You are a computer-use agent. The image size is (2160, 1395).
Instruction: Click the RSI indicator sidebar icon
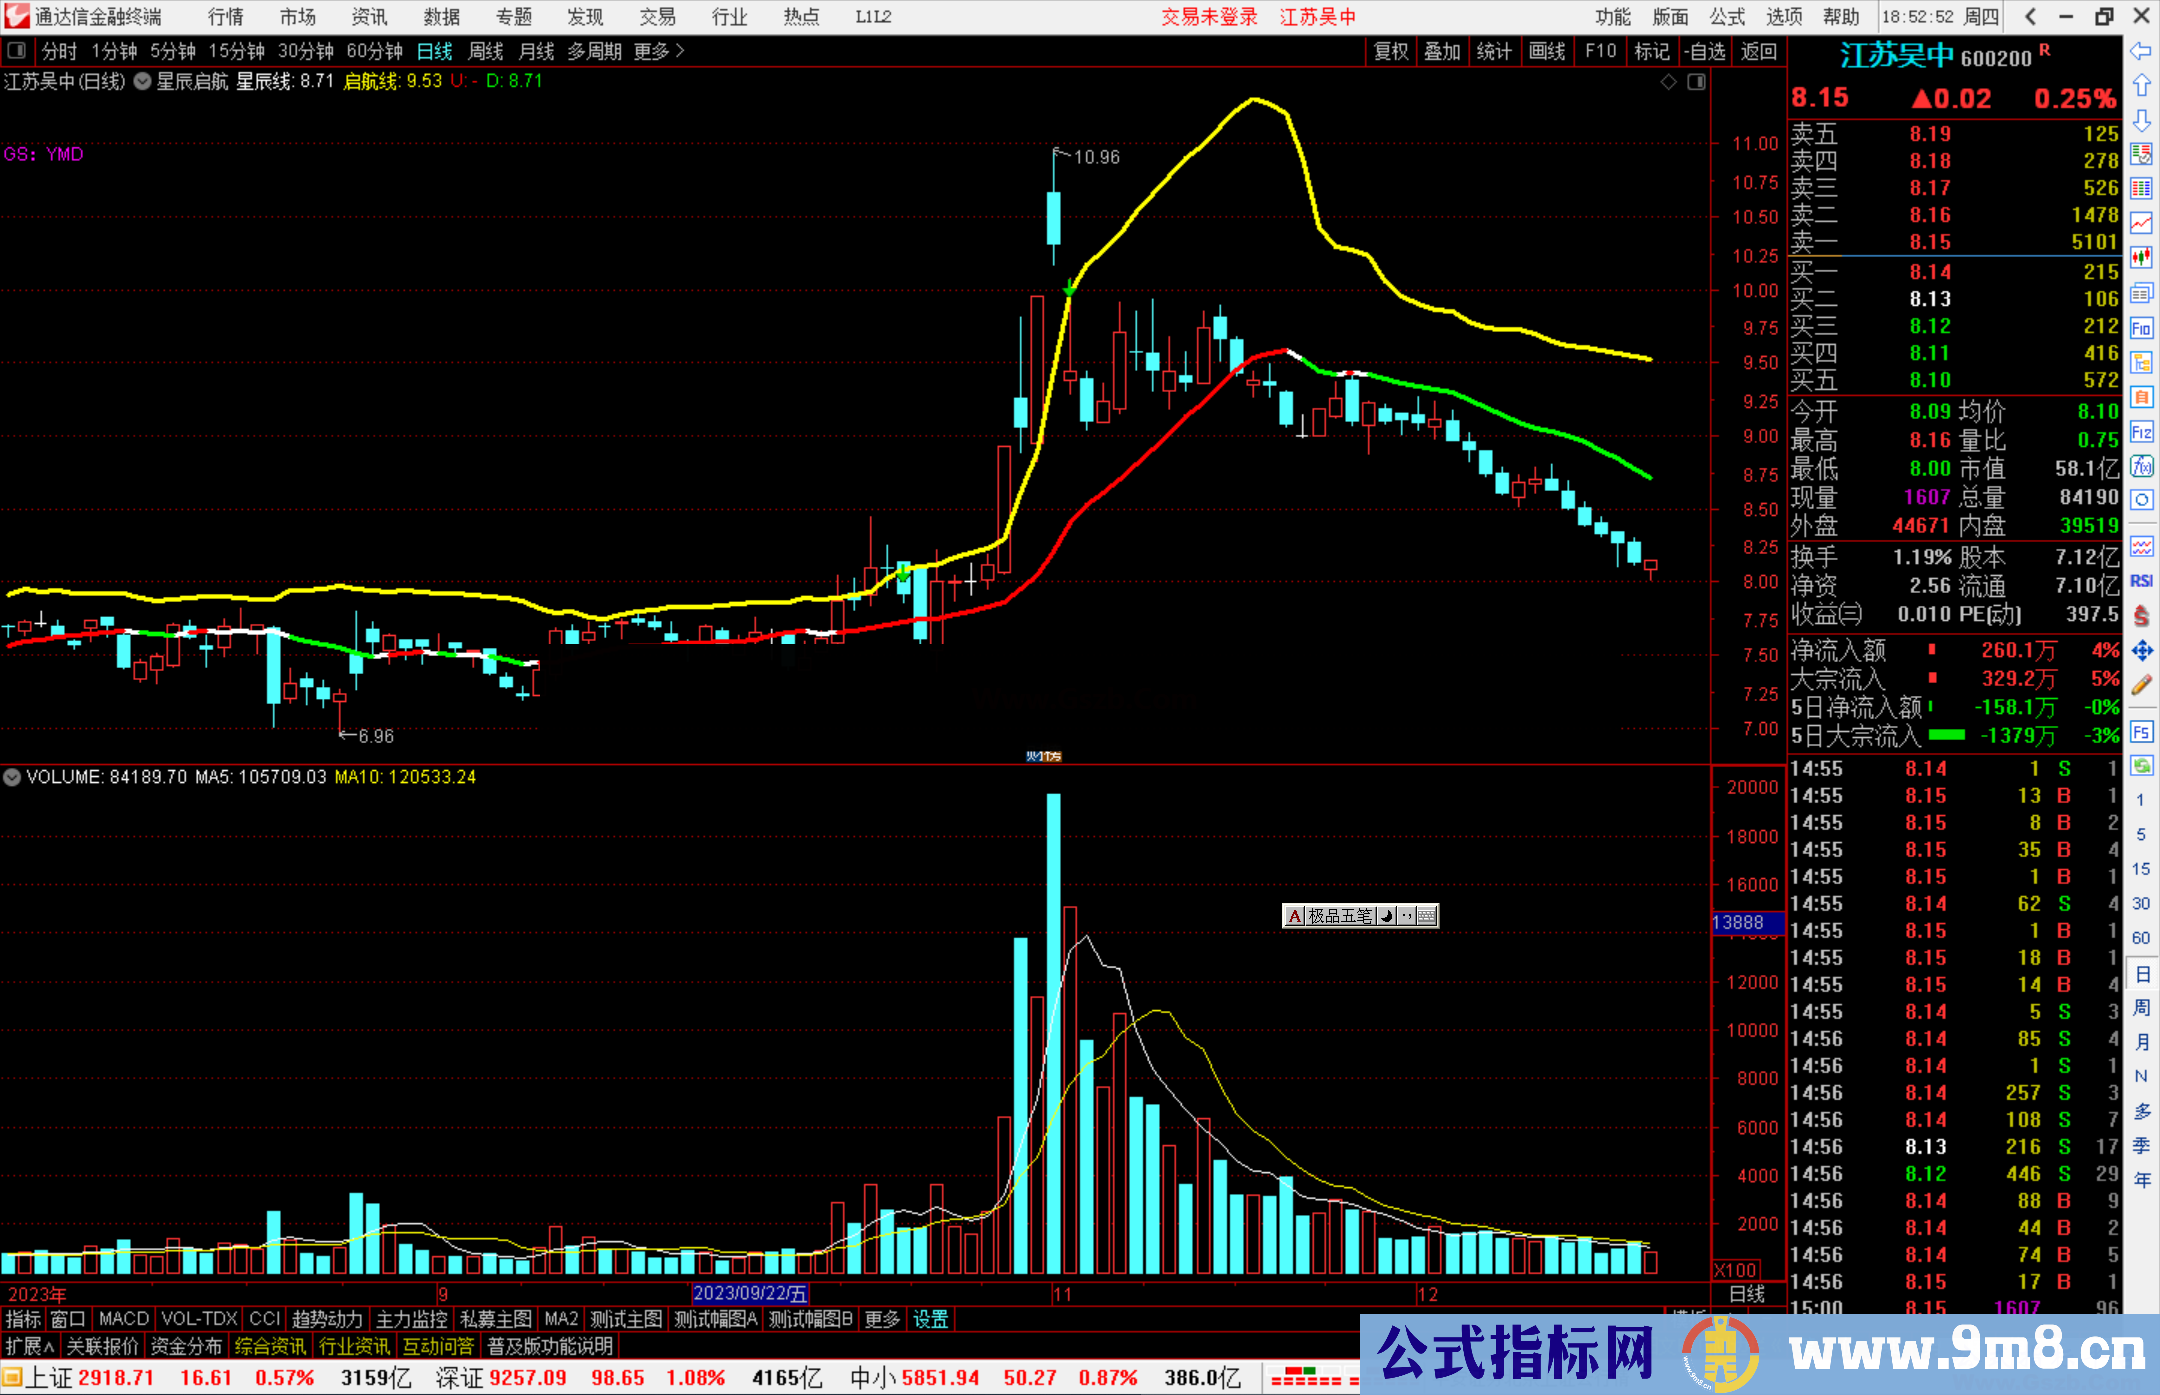(x=2141, y=581)
